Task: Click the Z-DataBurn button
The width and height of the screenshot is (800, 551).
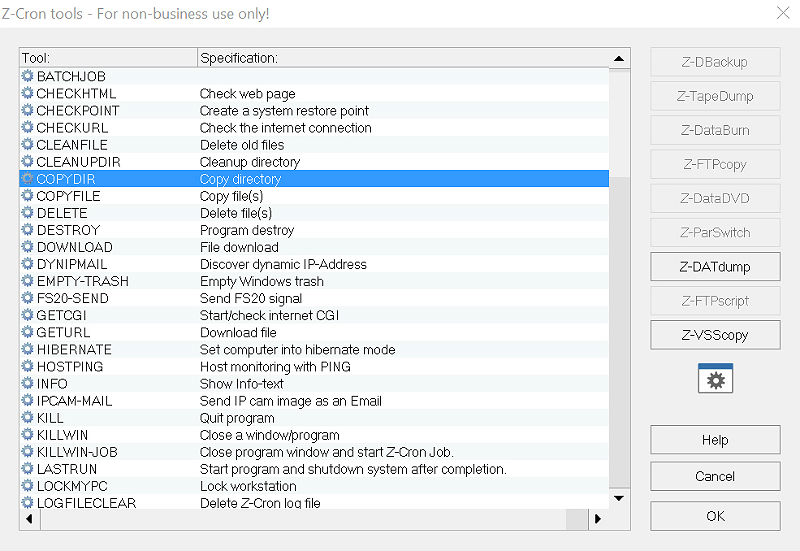Action: (x=715, y=130)
